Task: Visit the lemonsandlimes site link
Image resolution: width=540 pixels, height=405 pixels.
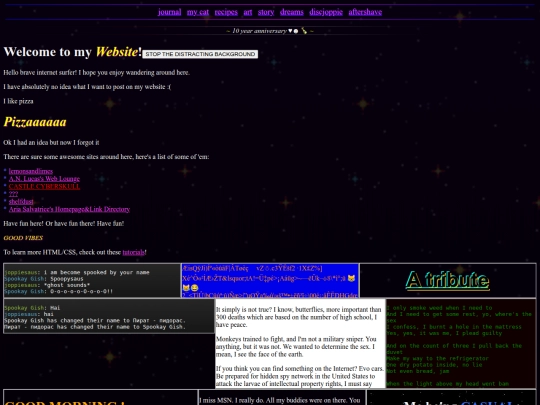Action: (x=31, y=171)
